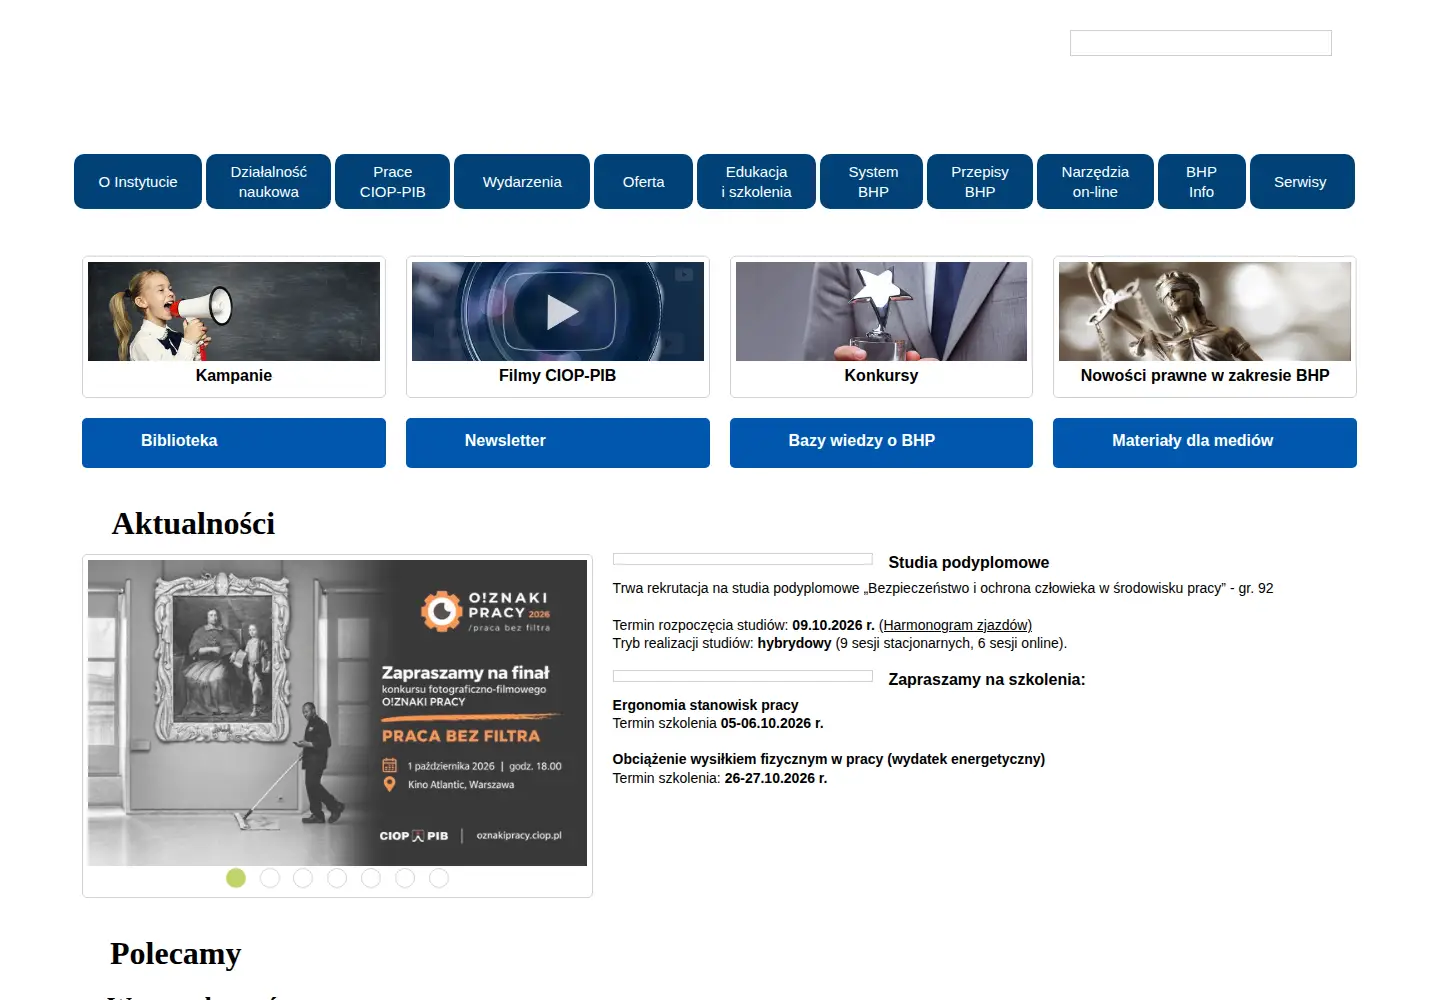The width and height of the screenshot is (1440, 1000).
Task: Click Zapraszamy na szkolenia heading
Action: click(x=986, y=680)
